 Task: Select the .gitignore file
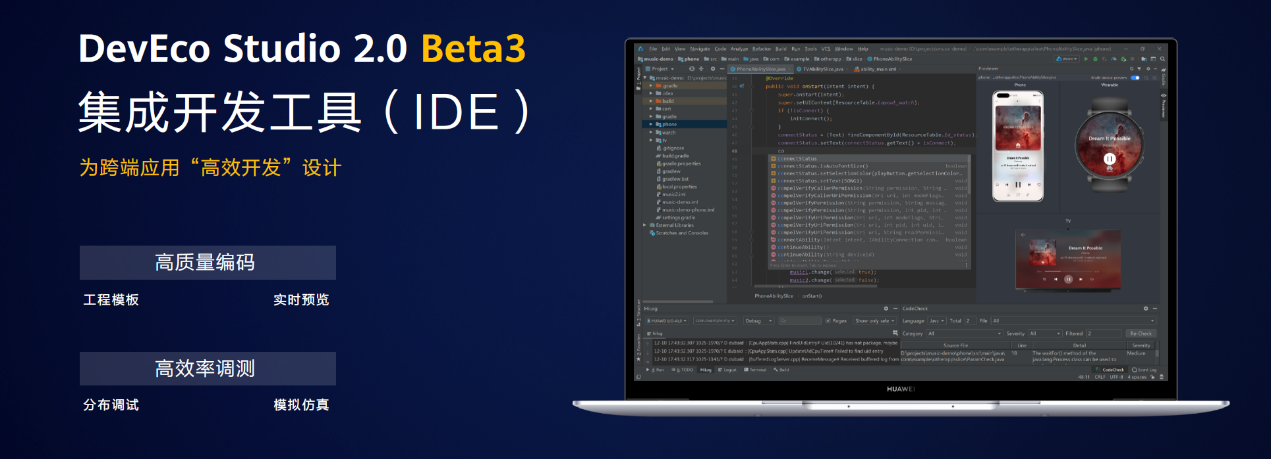tap(670, 148)
